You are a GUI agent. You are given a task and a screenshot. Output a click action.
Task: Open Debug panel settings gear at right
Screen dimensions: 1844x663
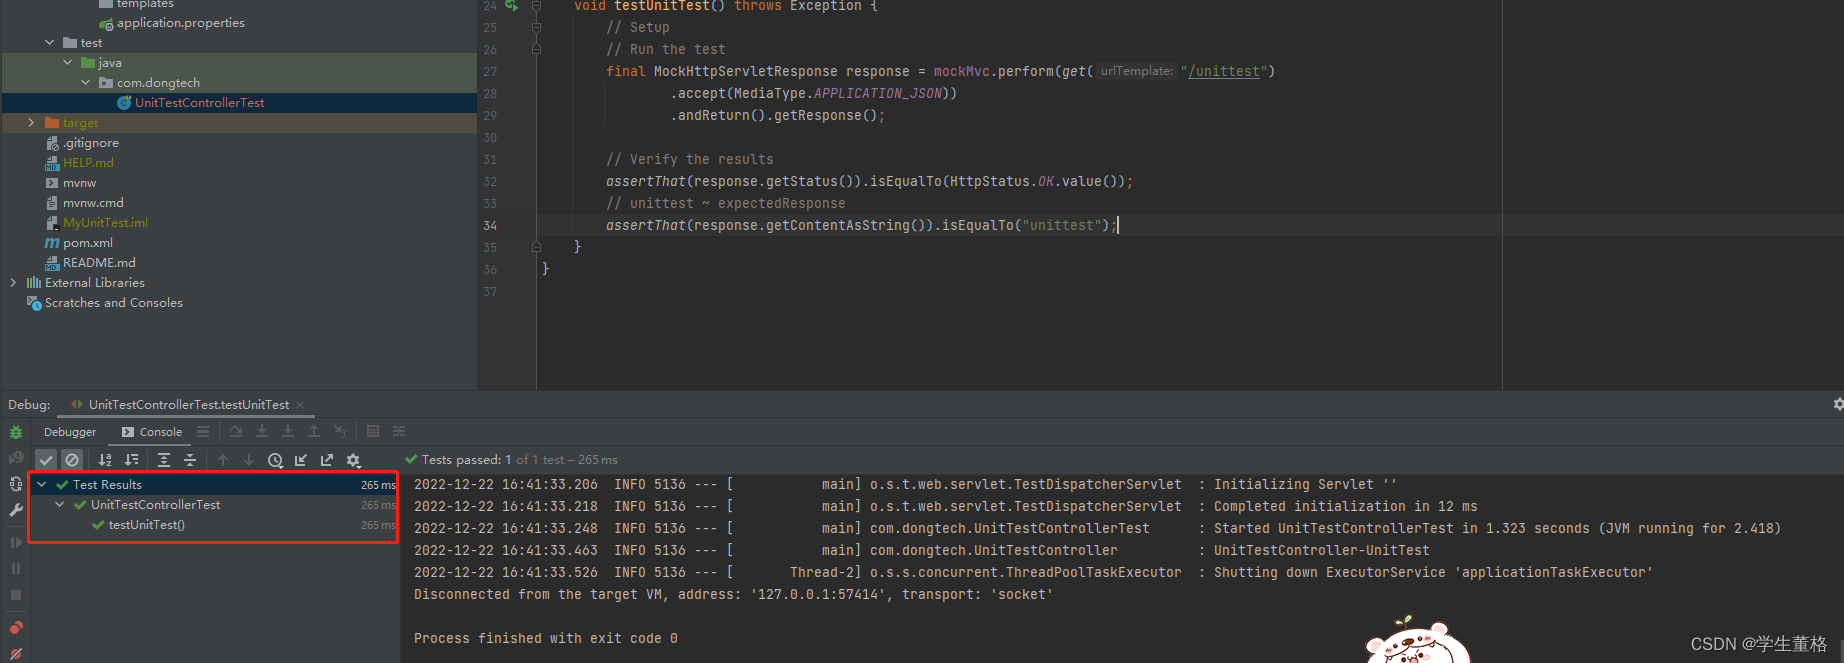[x=1837, y=404]
